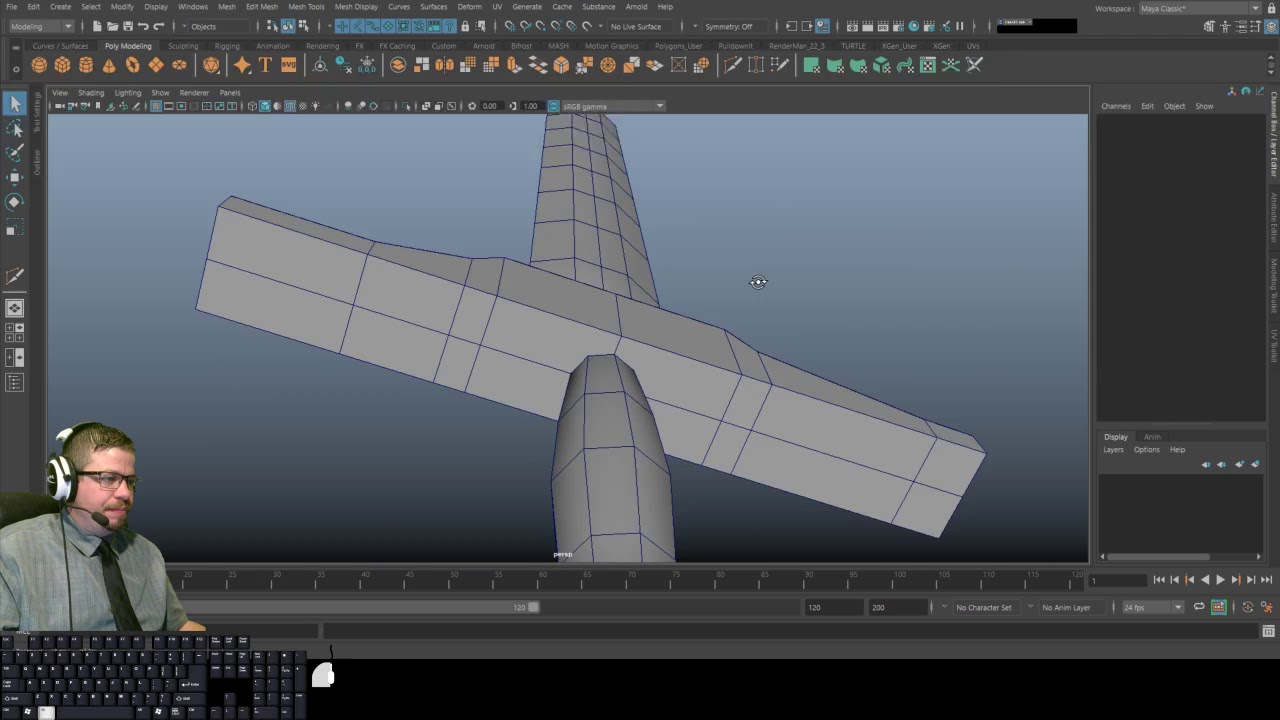Screen dimensions: 1280x720
Task: Click the Multi-Cut tool shelf icon
Action: (x=732, y=65)
